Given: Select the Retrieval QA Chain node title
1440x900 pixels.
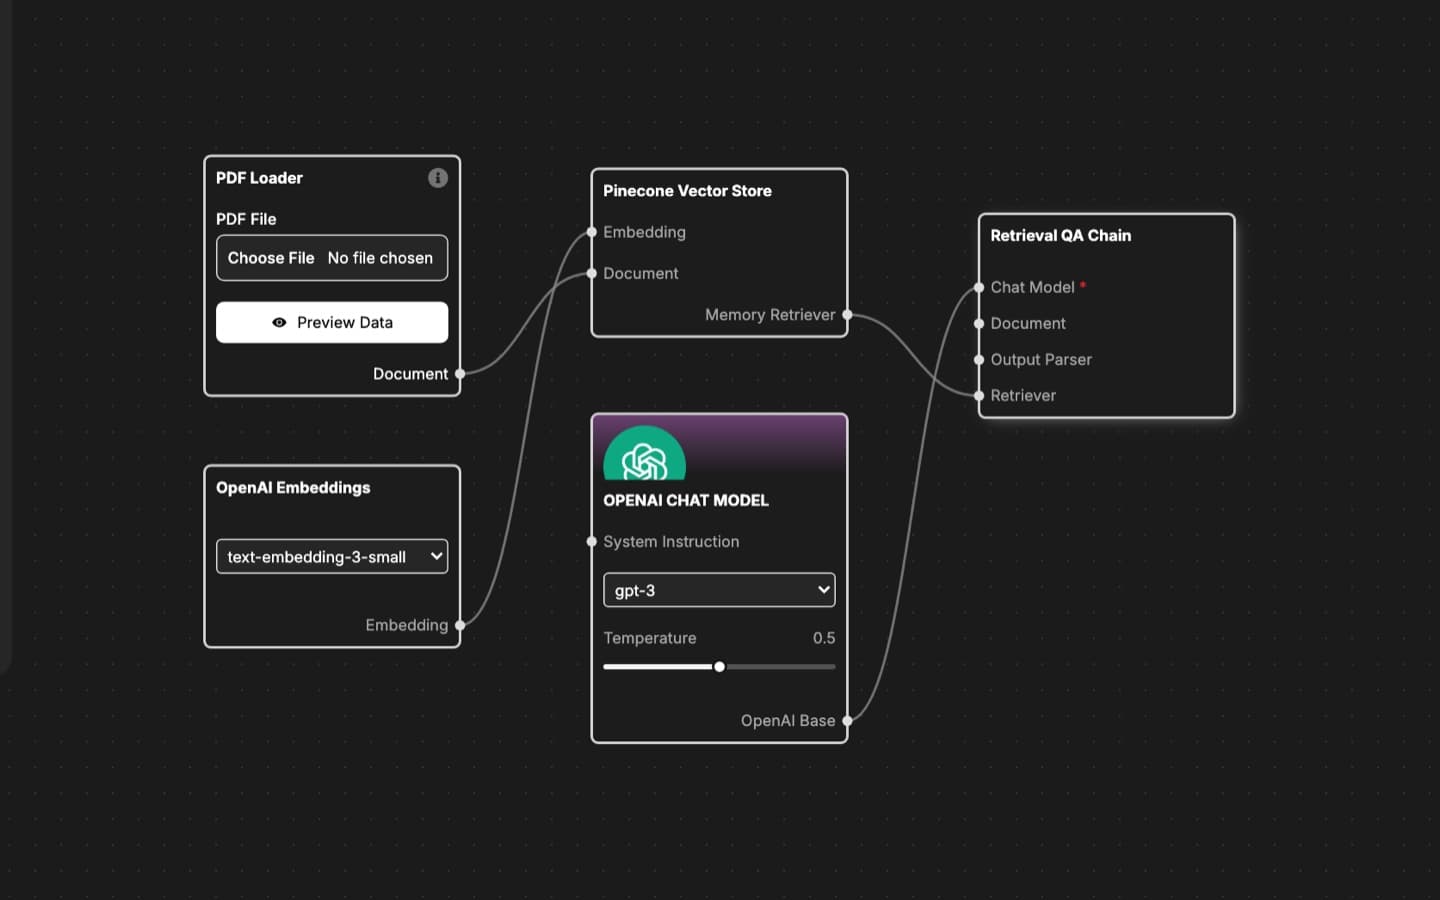Looking at the screenshot, I should pos(1061,236).
